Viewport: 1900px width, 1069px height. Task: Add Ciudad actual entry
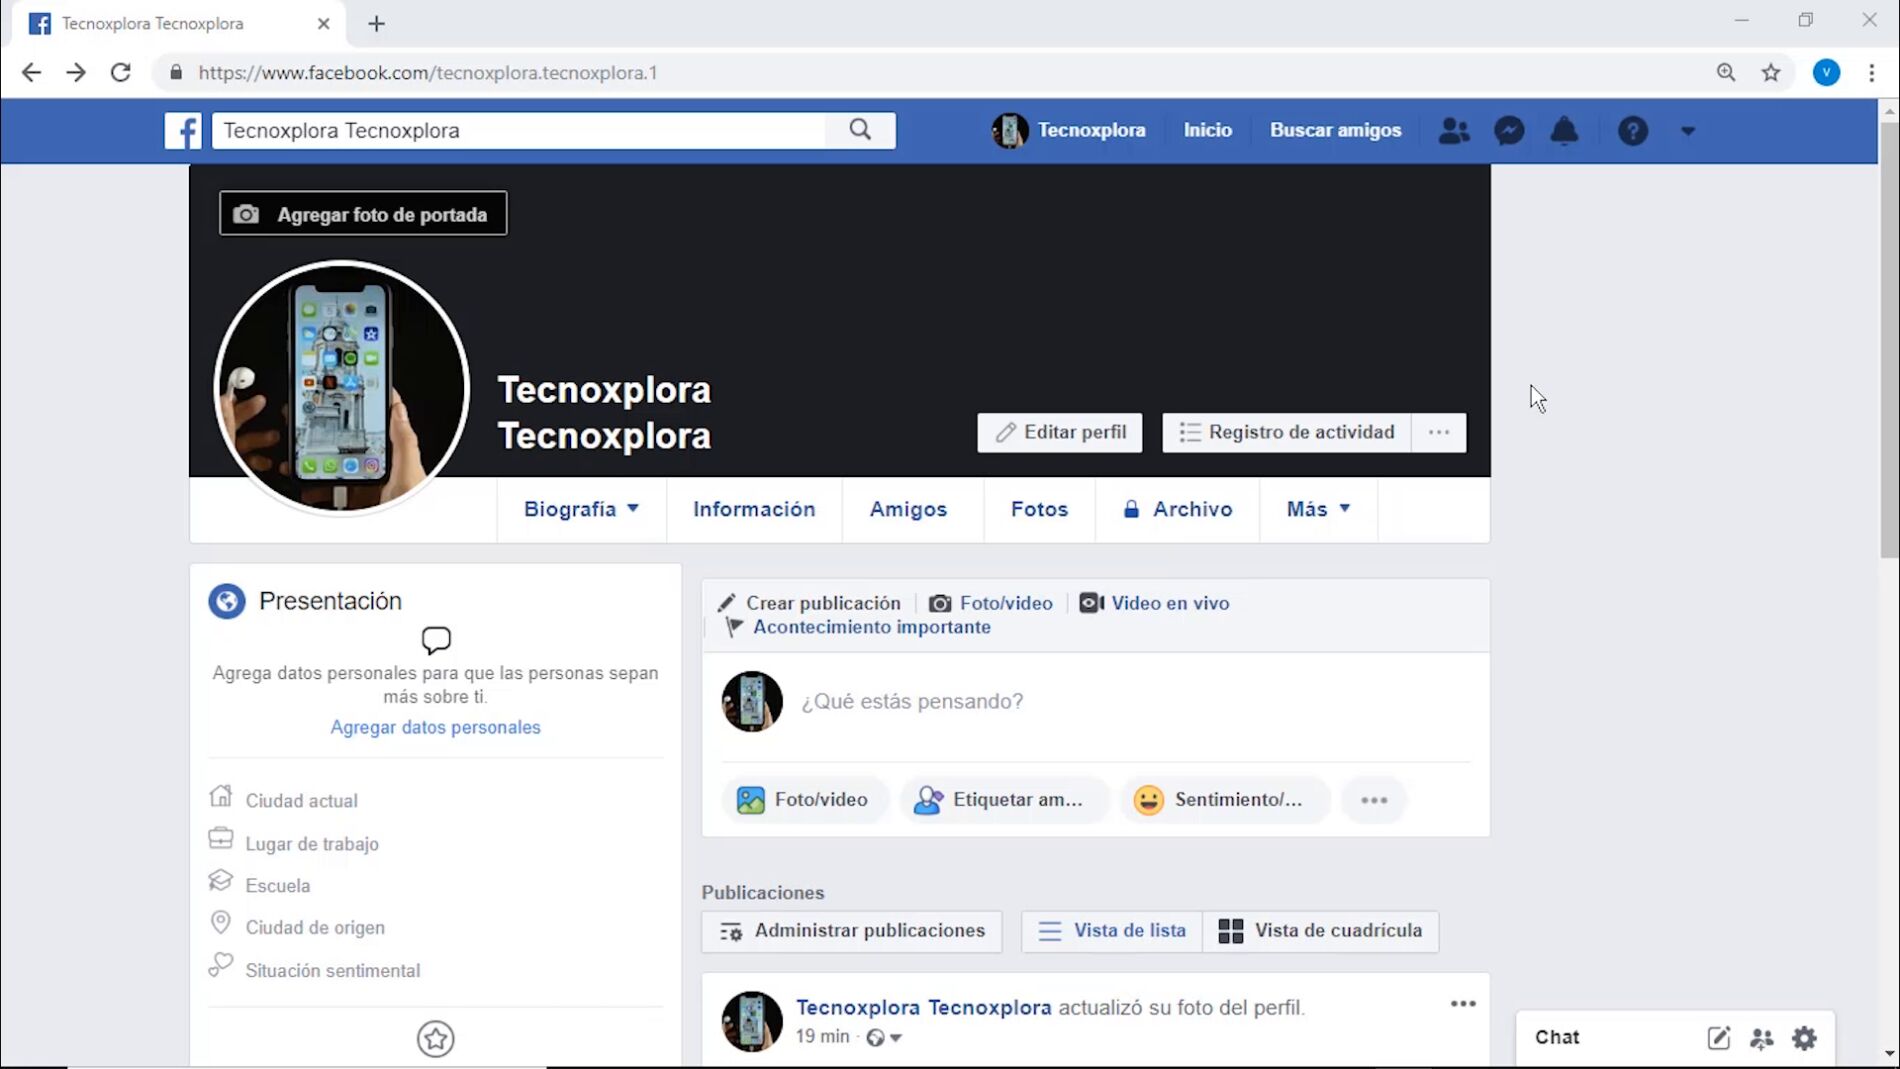coord(301,800)
